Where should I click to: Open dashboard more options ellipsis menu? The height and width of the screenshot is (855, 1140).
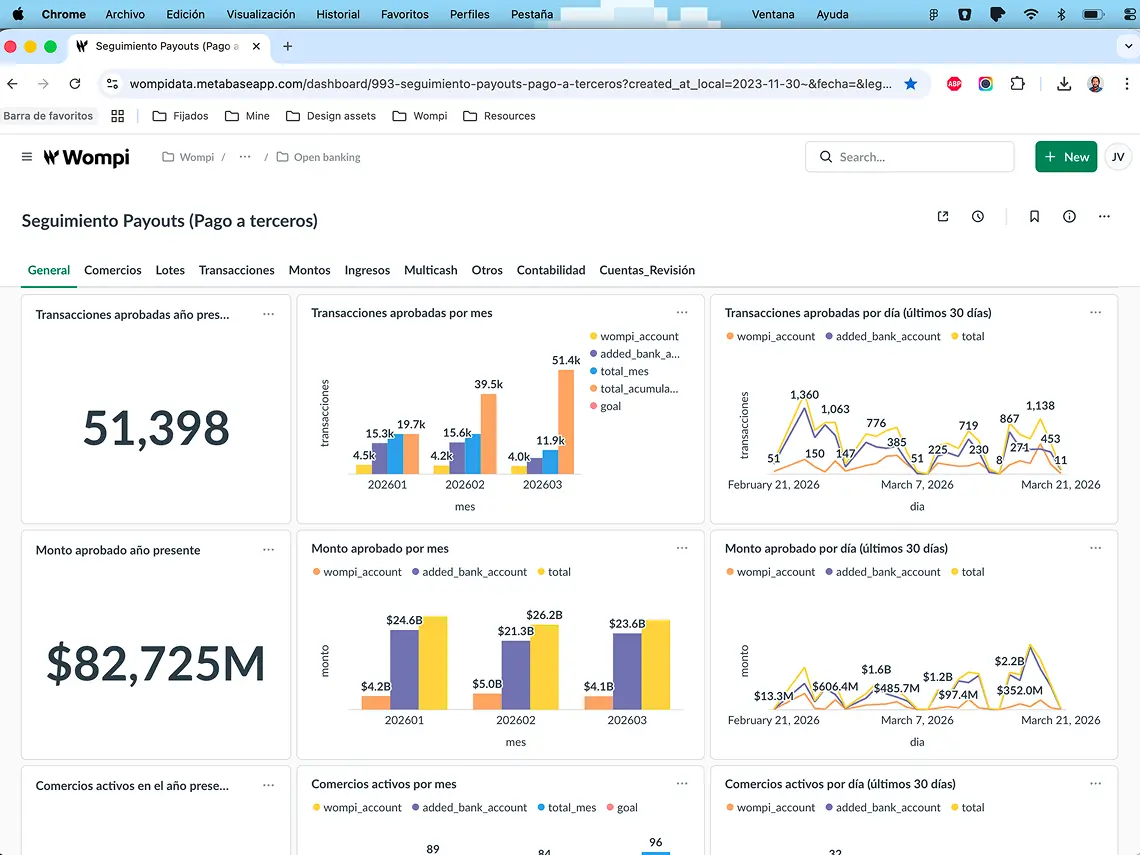(x=1104, y=217)
